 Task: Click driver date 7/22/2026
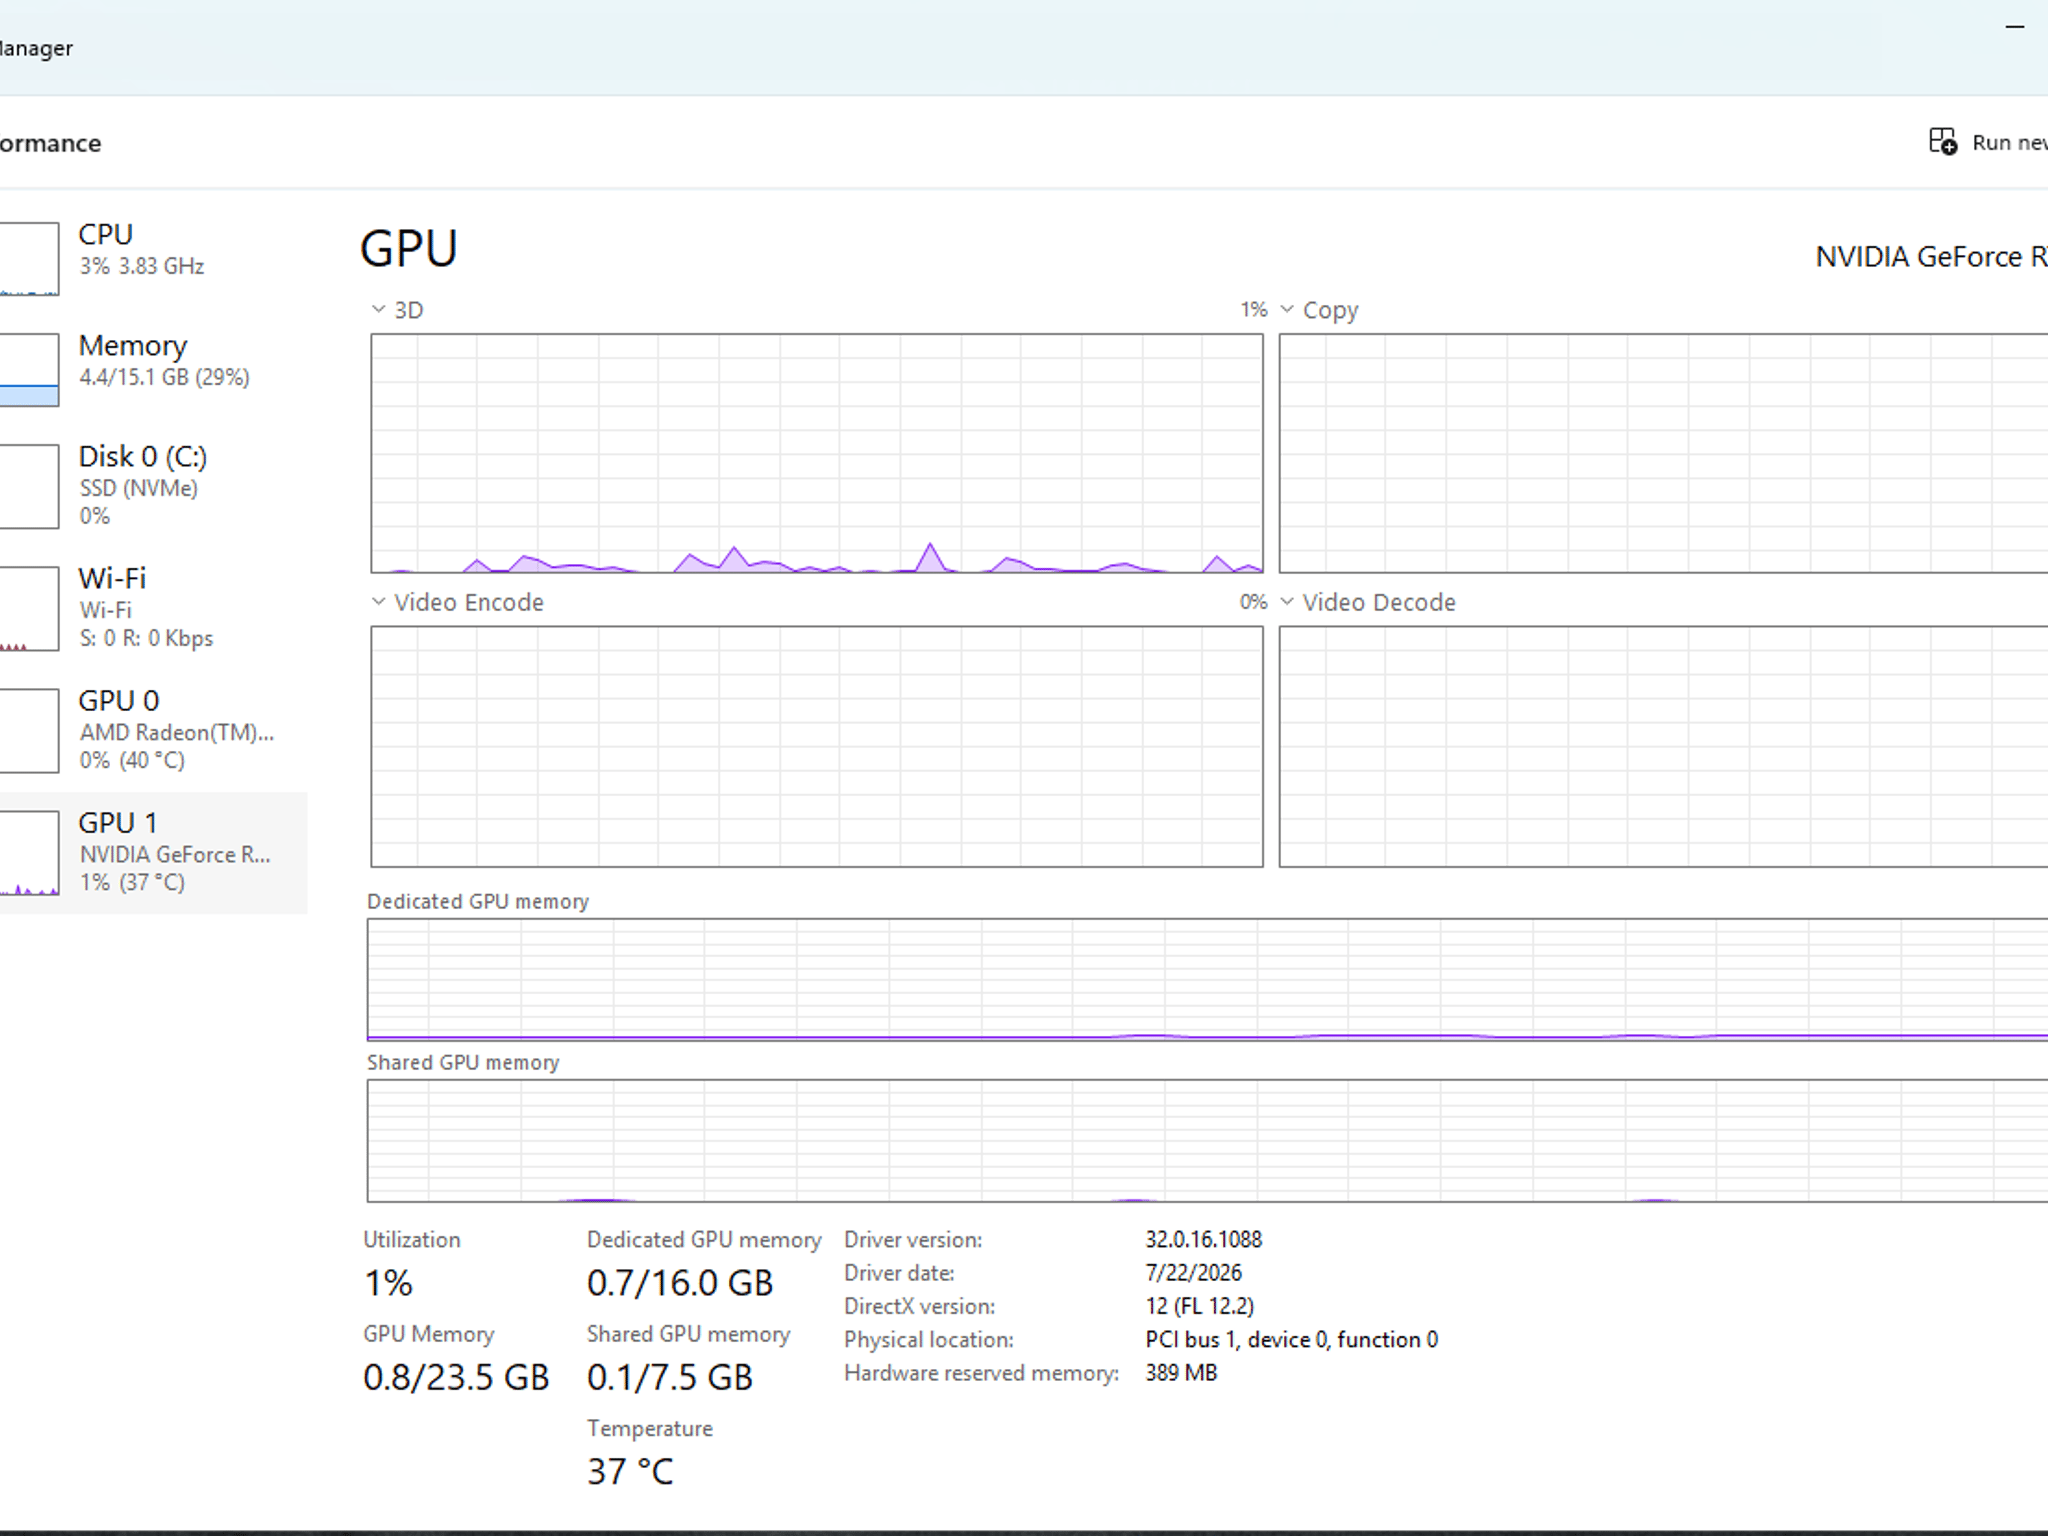click(x=1193, y=1273)
